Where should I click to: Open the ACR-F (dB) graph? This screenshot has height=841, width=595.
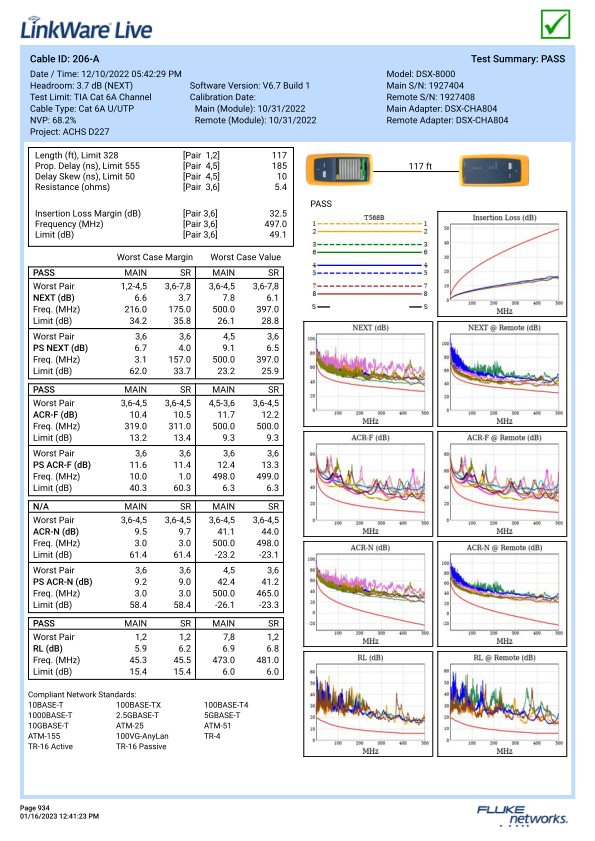(368, 484)
